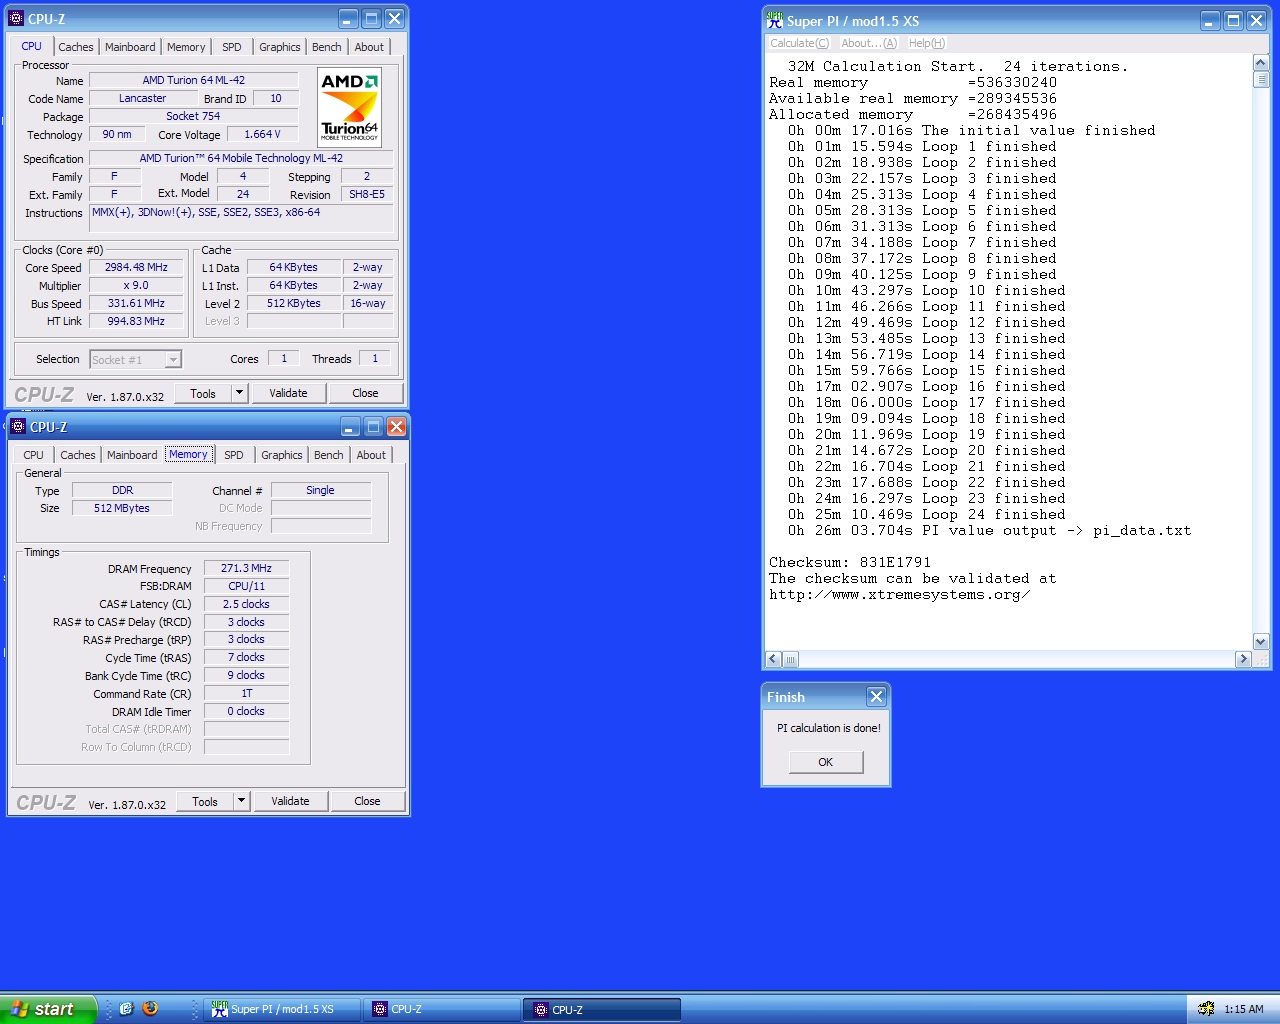Open Bench tab in Memory CPU-Z window
1280x1024 pixels.
coord(329,455)
